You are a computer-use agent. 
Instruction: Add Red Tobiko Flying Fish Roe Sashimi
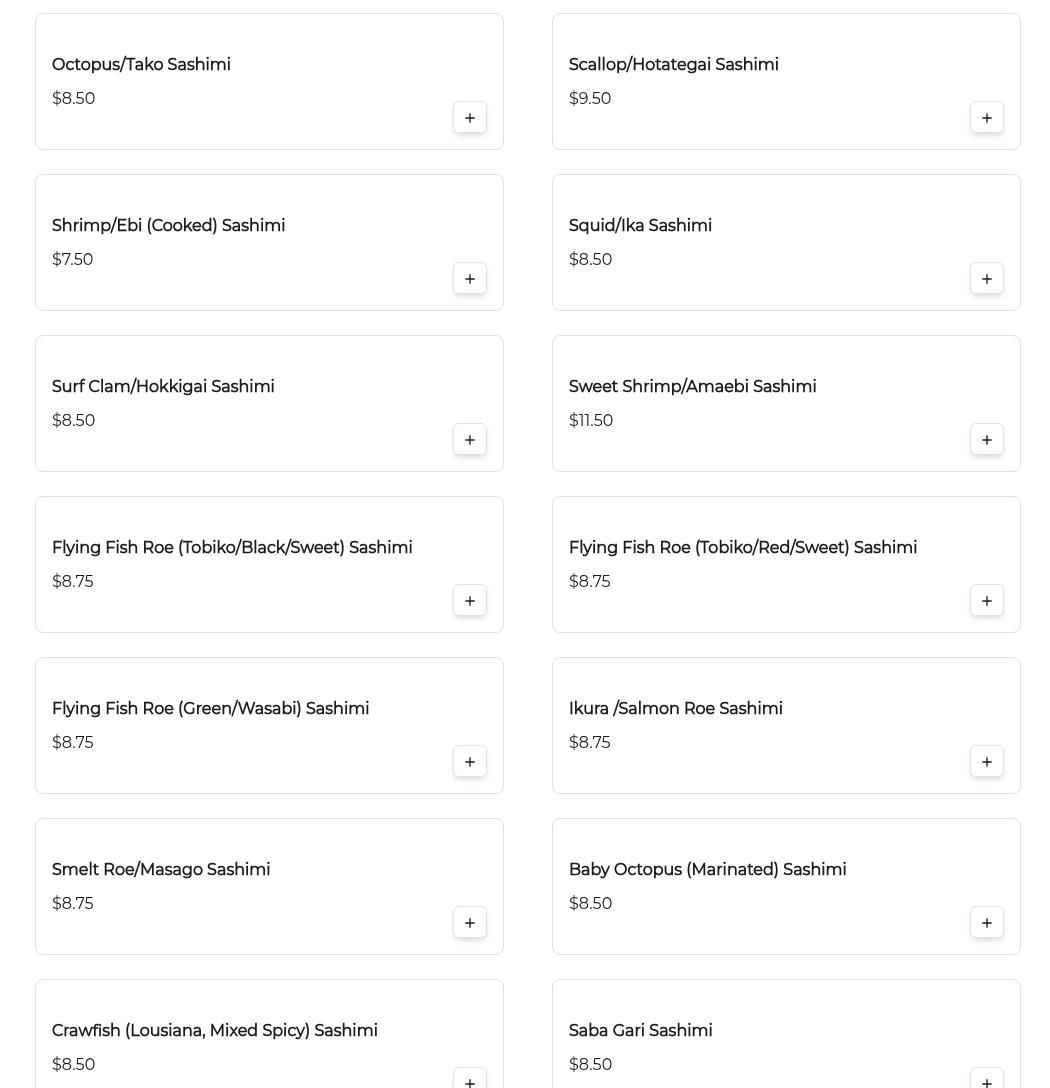tap(987, 601)
